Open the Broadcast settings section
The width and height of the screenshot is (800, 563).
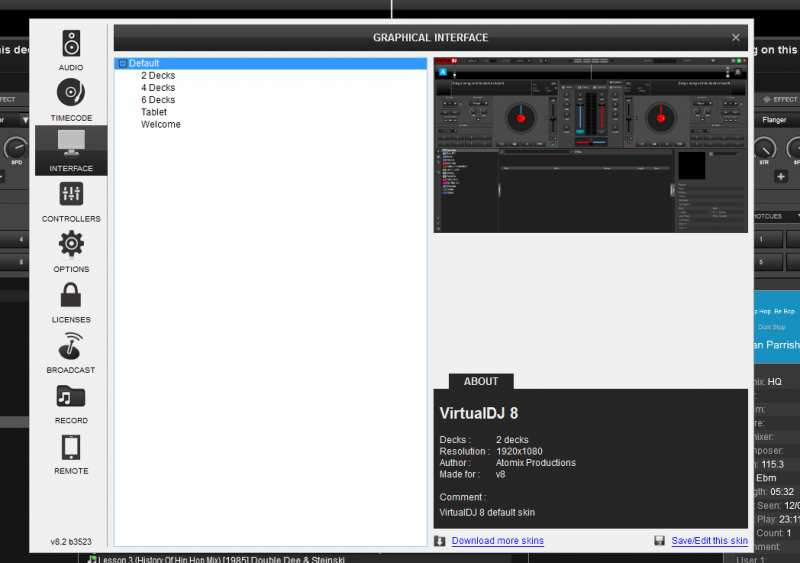click(71, 353)
